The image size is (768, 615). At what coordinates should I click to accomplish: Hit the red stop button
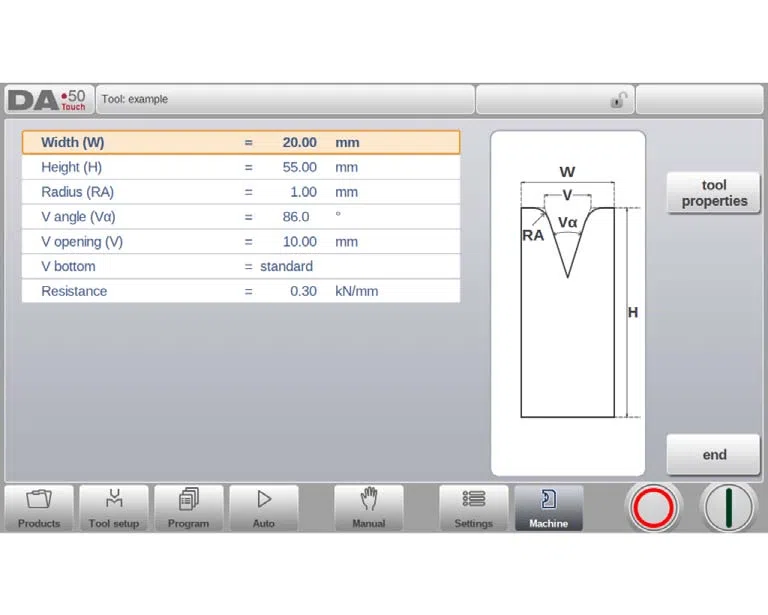pyautogui.click(x=654, y=508)
